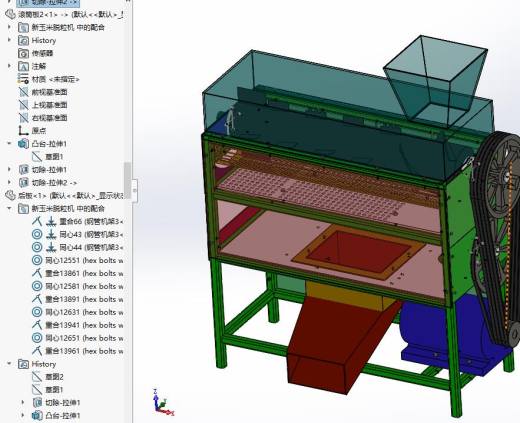
Task: Click the 凸台-拉伸1 boss-extrude feature icon
Action: (x=23, y=144)
